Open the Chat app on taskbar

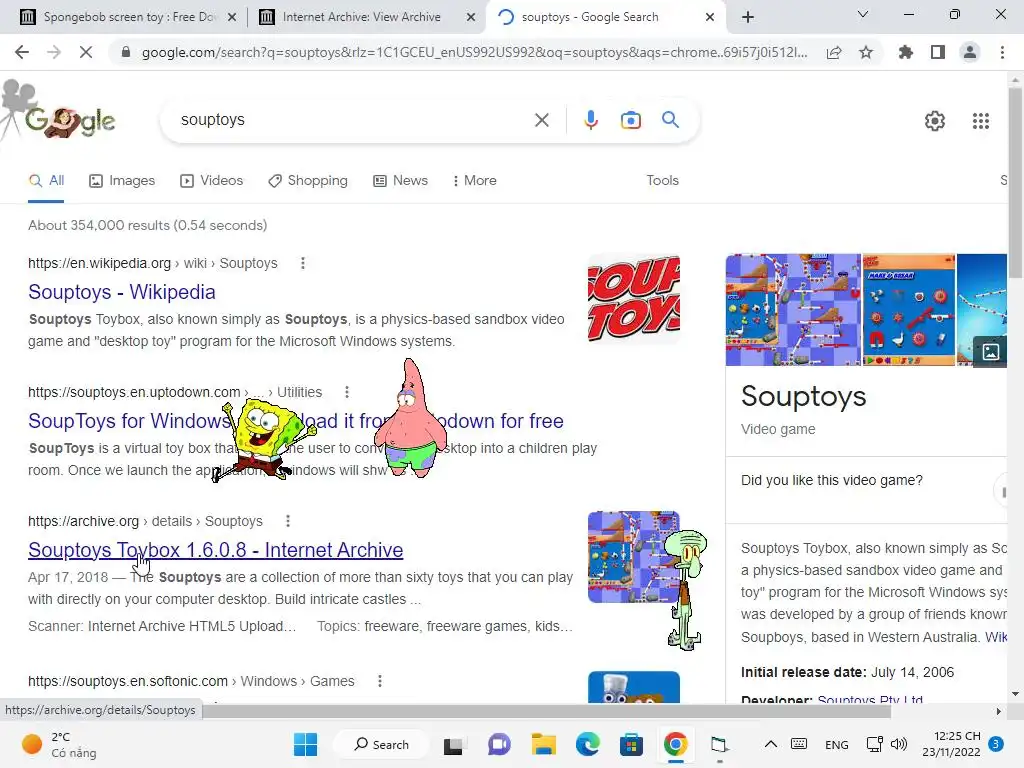click(499, 744)
